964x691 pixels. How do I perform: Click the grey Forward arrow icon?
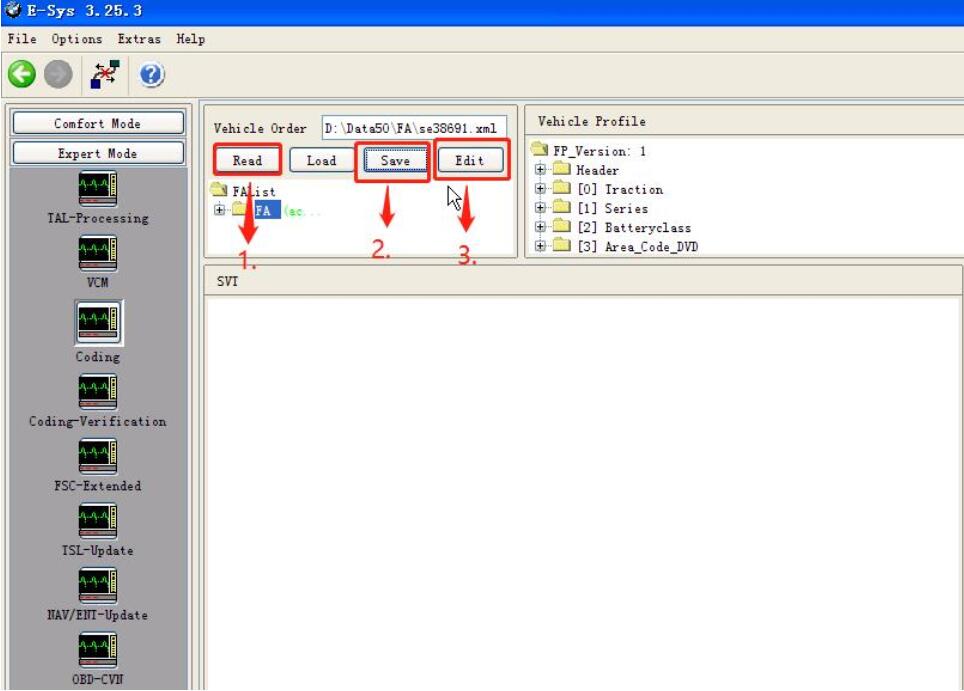coord(58,75)
